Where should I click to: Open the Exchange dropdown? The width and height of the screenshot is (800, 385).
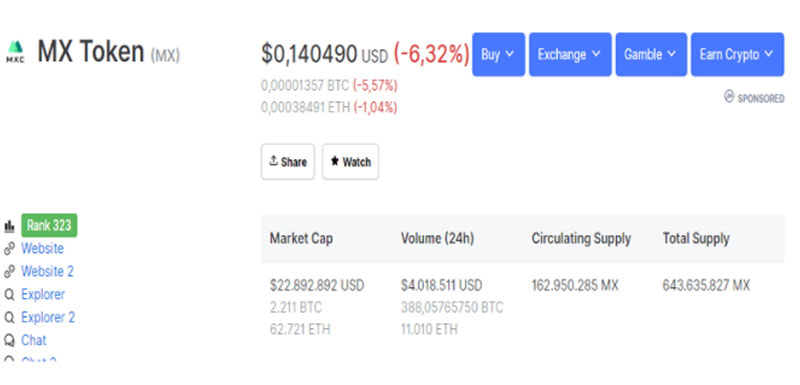click(570, 55)
